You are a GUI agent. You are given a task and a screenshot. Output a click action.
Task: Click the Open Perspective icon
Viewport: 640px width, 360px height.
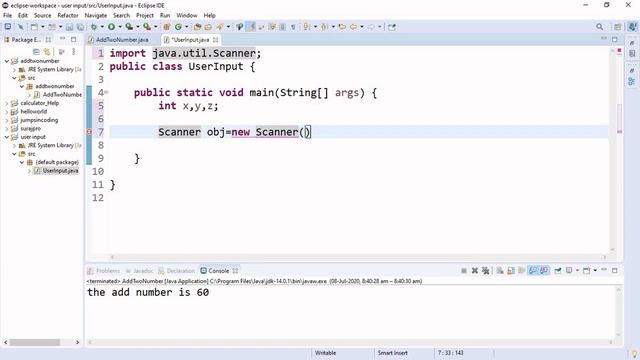(618, 27)
